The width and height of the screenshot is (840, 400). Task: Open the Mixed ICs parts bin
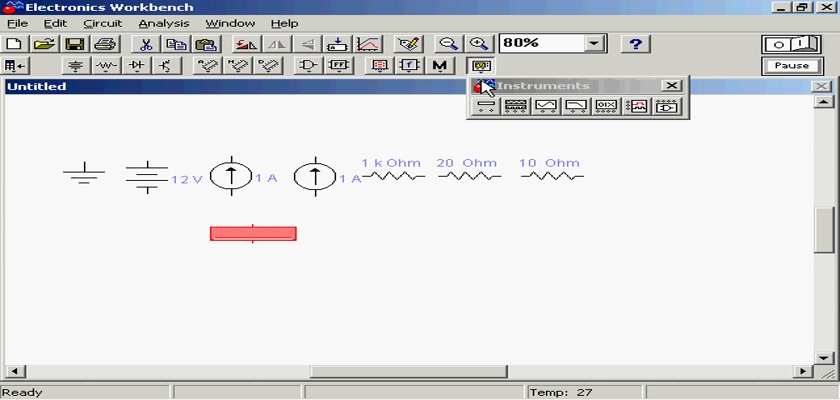coord(237,66)
